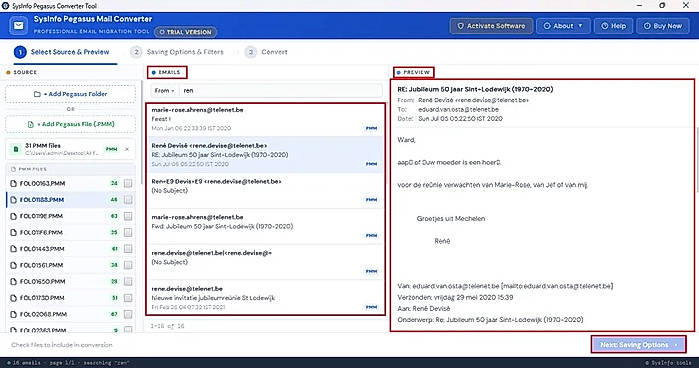This screenshot has width=699, height=368.
Task: Click the file icon beside FOL00163.PMM
Action: coord(13,183)
